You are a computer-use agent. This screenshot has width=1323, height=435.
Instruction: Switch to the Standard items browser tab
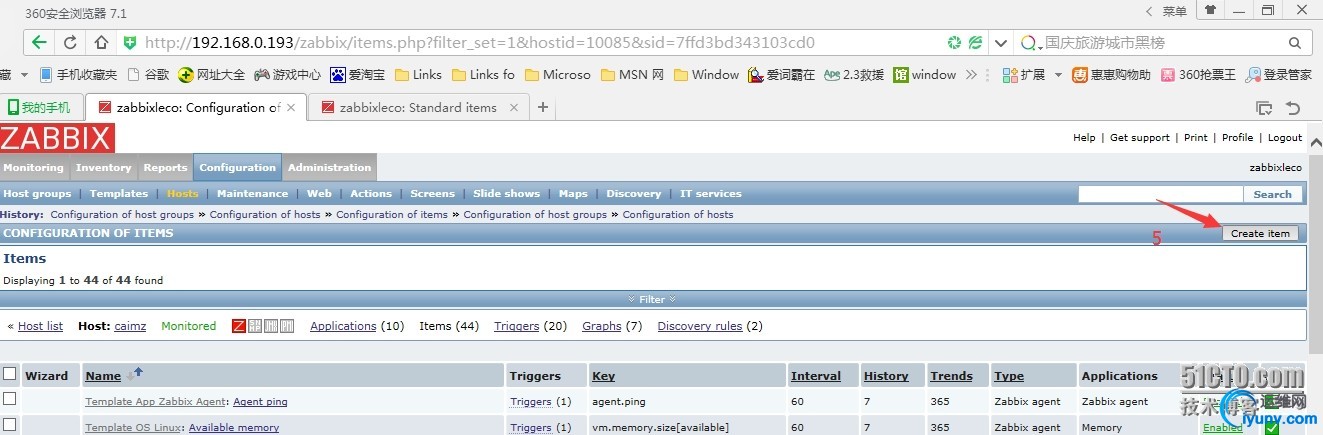pyautogui.click(x=417, y=107)
